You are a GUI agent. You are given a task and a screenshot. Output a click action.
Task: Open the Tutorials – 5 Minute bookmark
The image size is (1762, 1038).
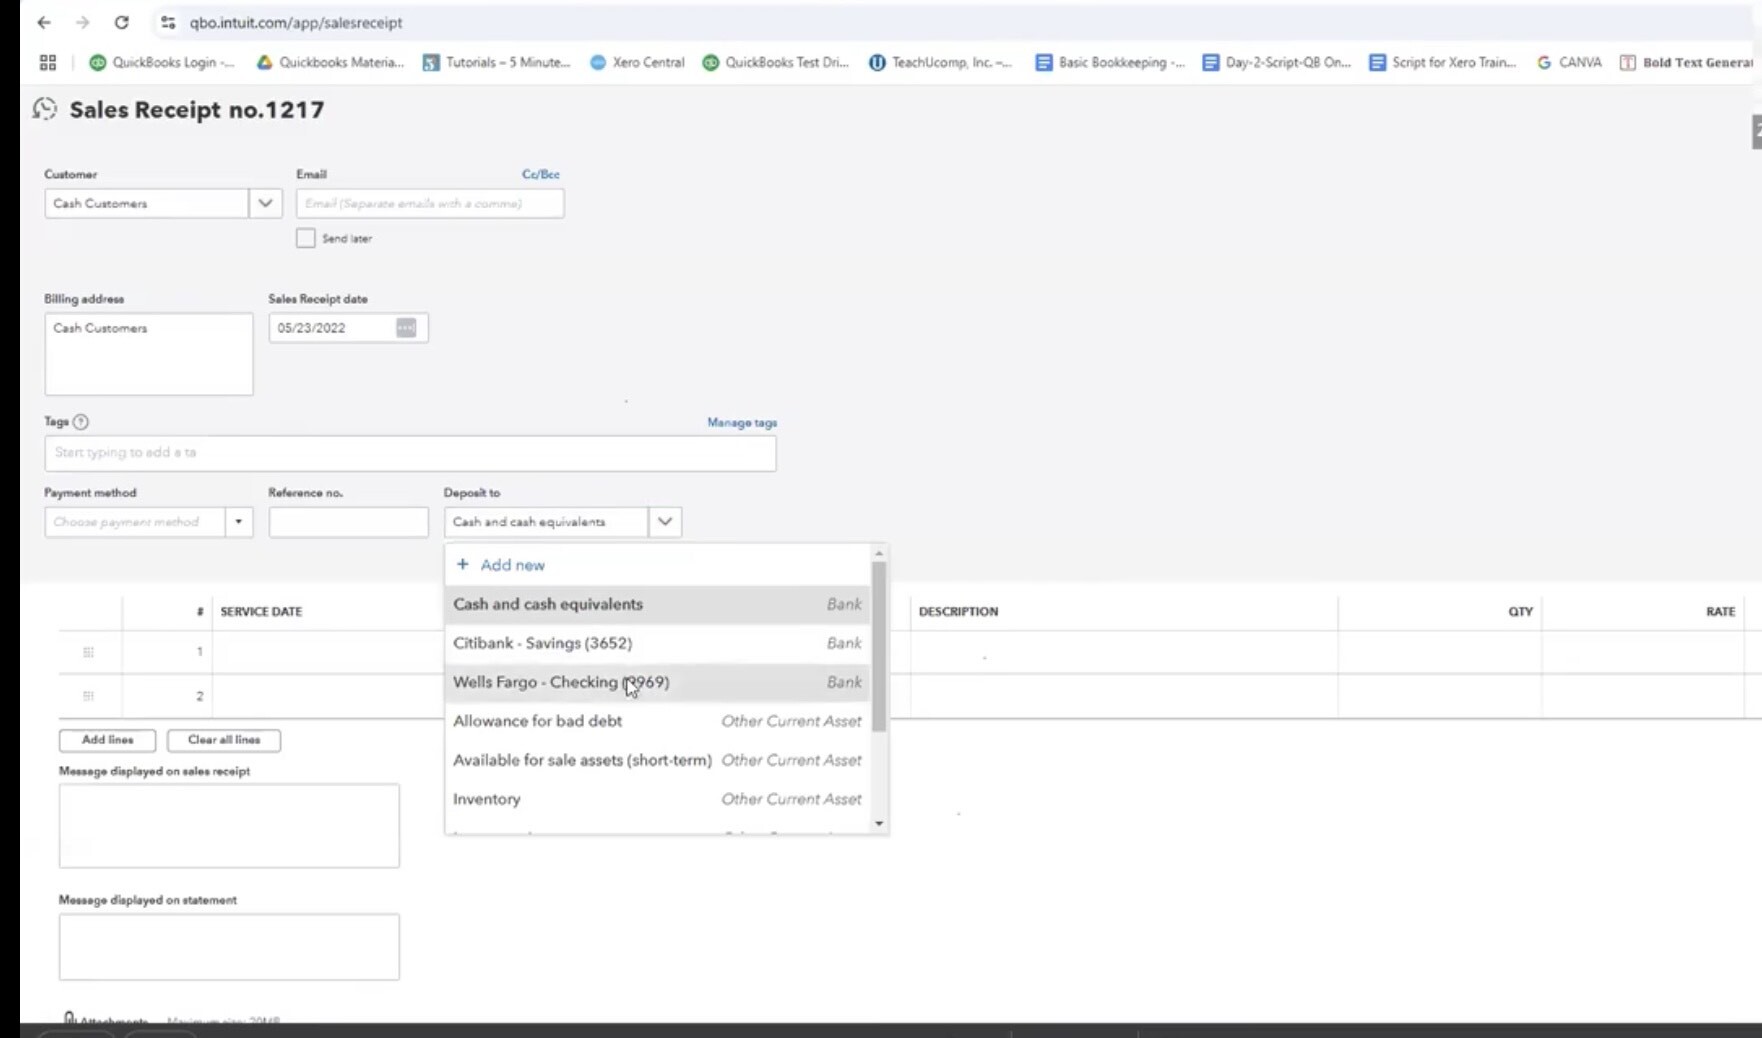496,62
